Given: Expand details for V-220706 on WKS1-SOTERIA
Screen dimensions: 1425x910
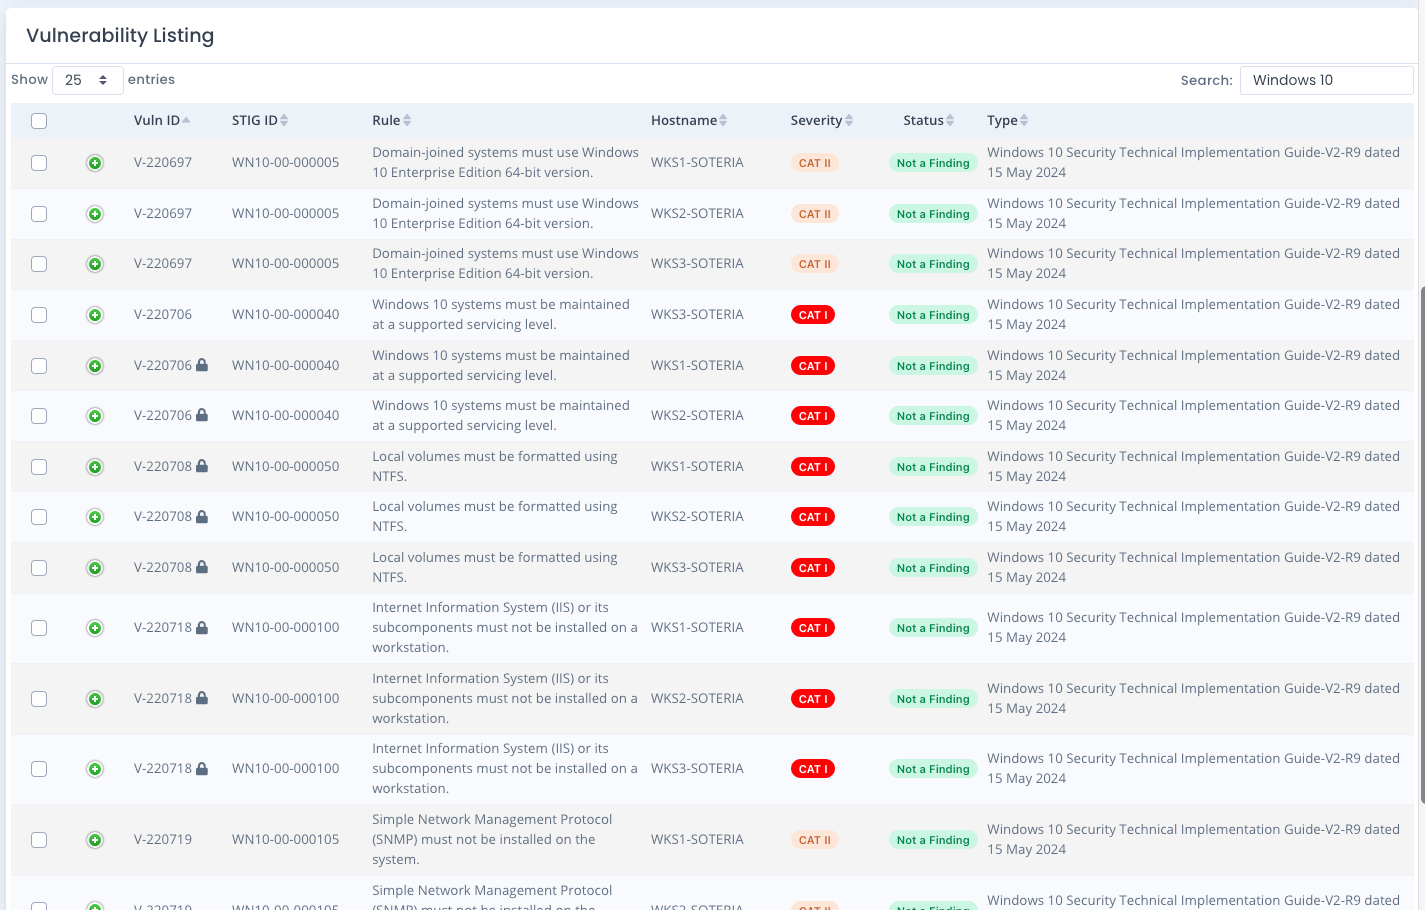Looking at the screenshot, I should click(x=95, y=366).
